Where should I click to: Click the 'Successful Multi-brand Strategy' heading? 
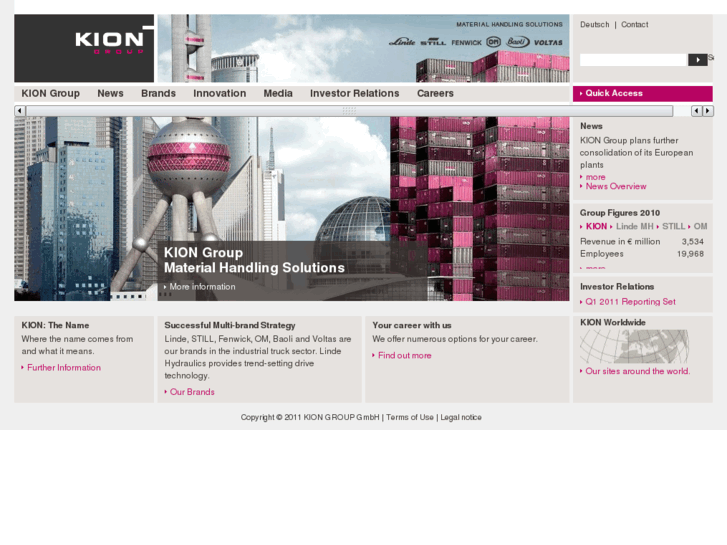pos(230,325)
